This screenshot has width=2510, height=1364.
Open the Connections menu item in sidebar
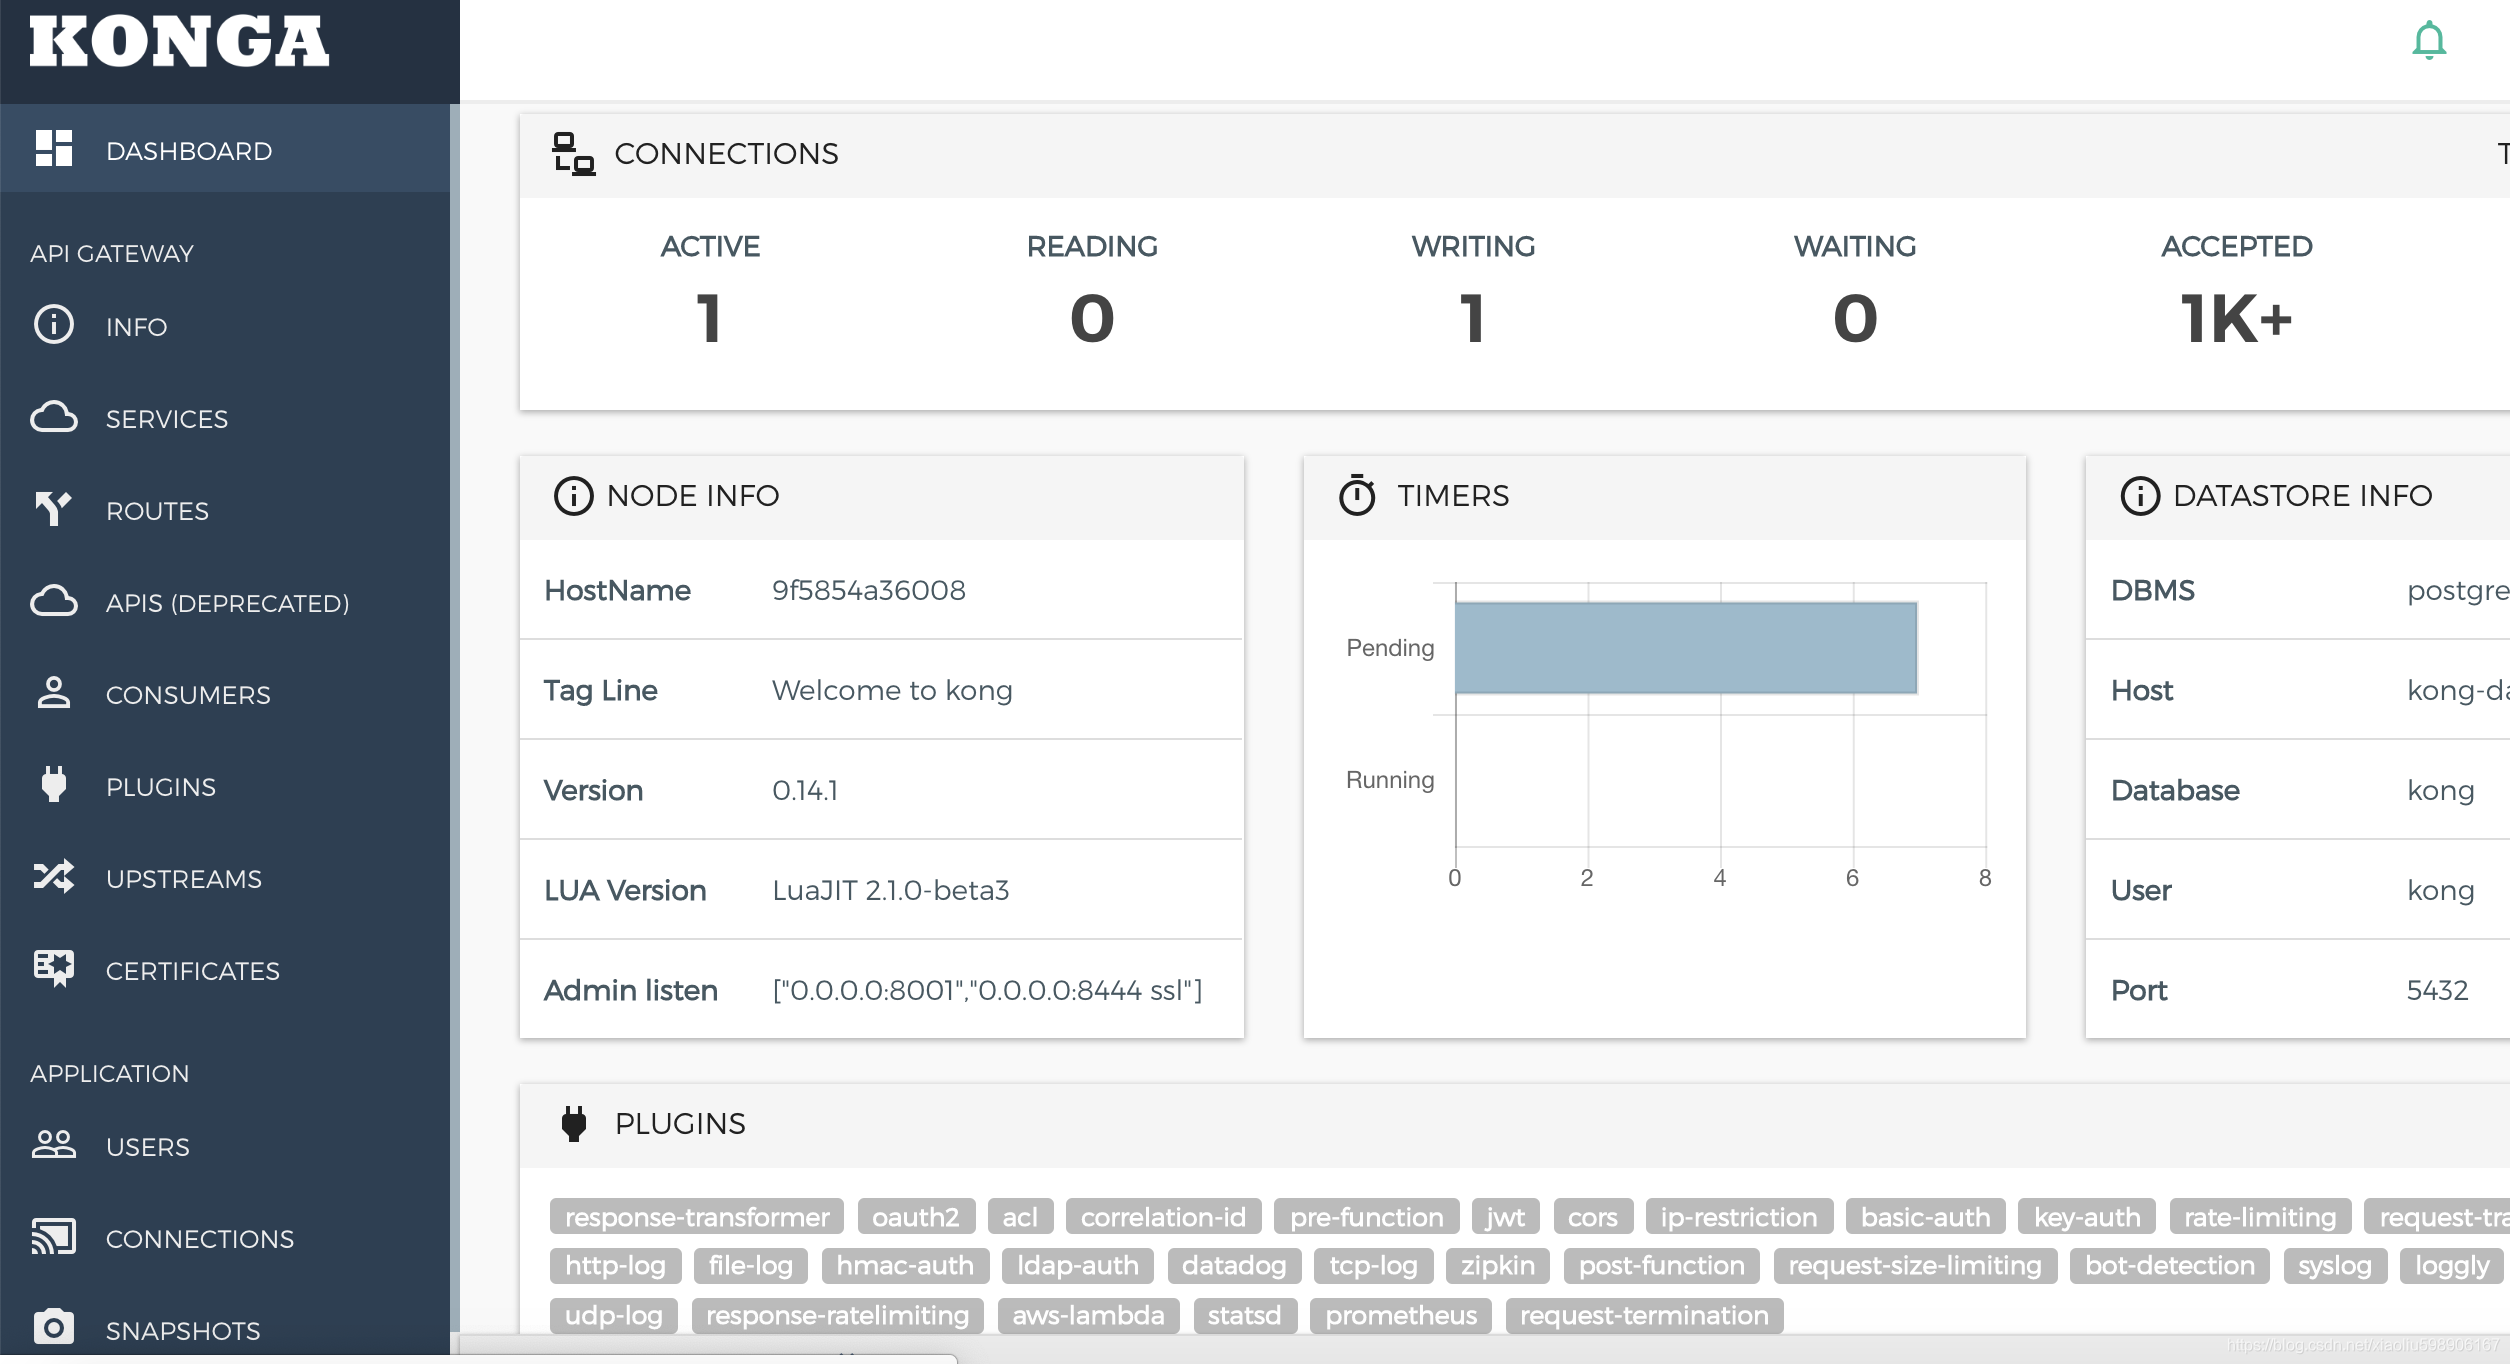pos(225,1237)
